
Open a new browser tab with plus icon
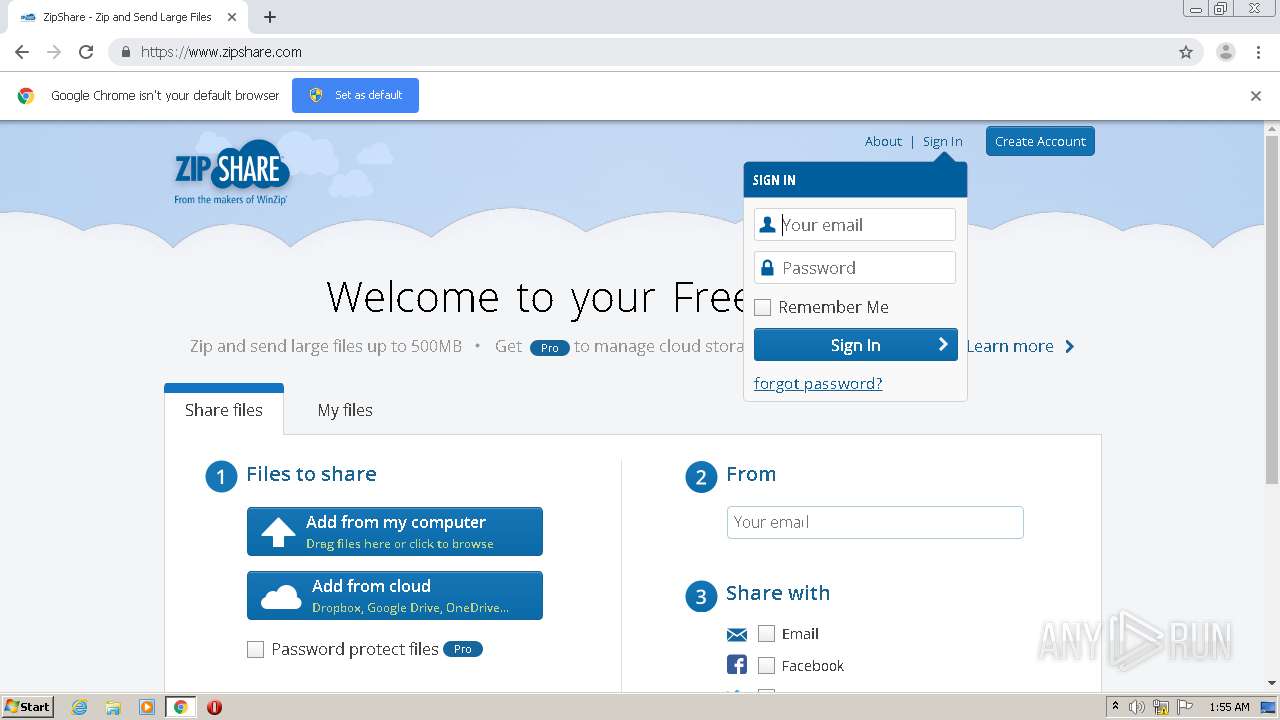pos(270,17)
